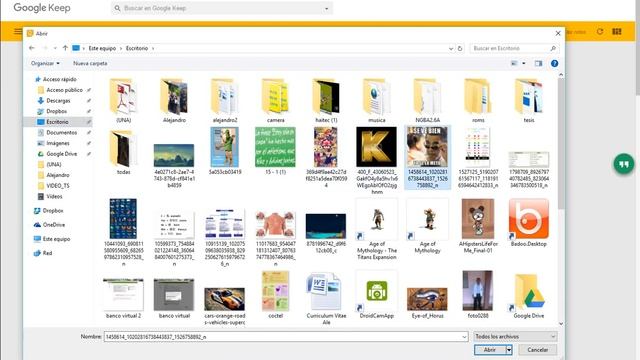
Task: Click the Cancelar button
Action: [538, 350]
